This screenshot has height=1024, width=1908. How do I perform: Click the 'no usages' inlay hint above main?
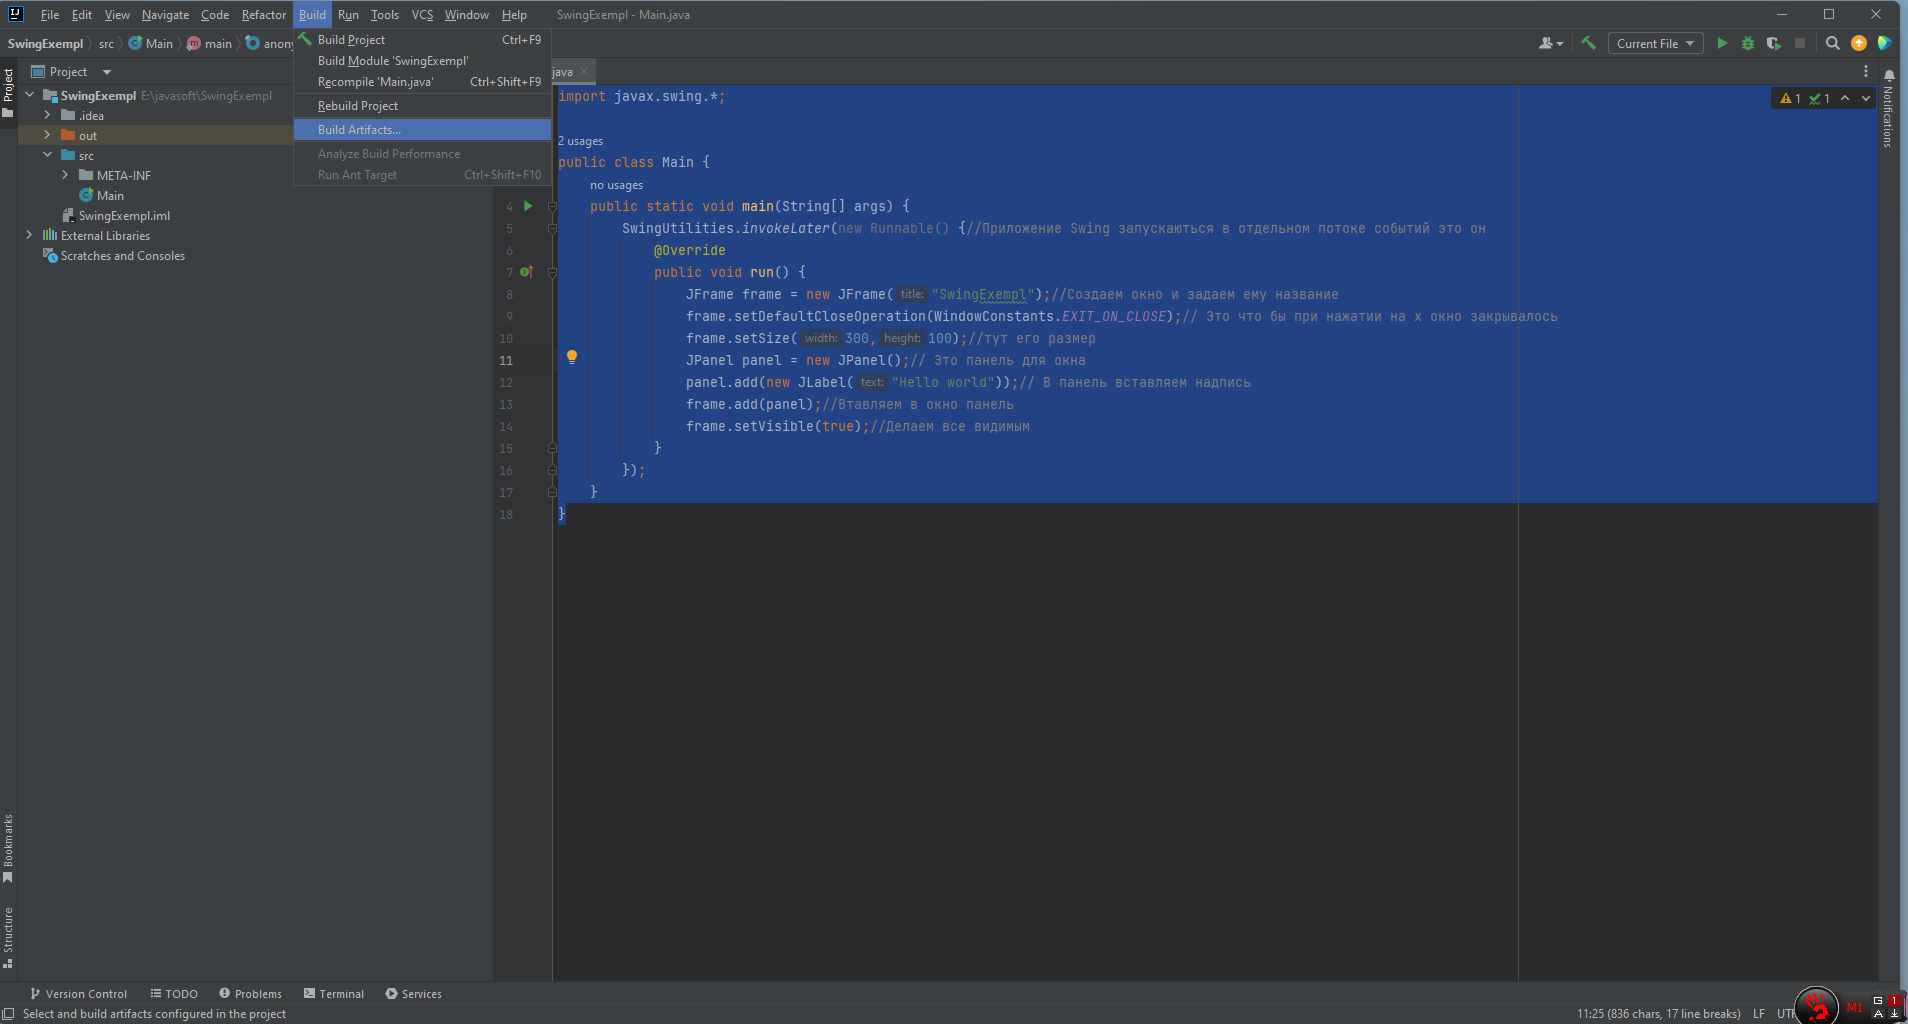(x=616, y=185)
